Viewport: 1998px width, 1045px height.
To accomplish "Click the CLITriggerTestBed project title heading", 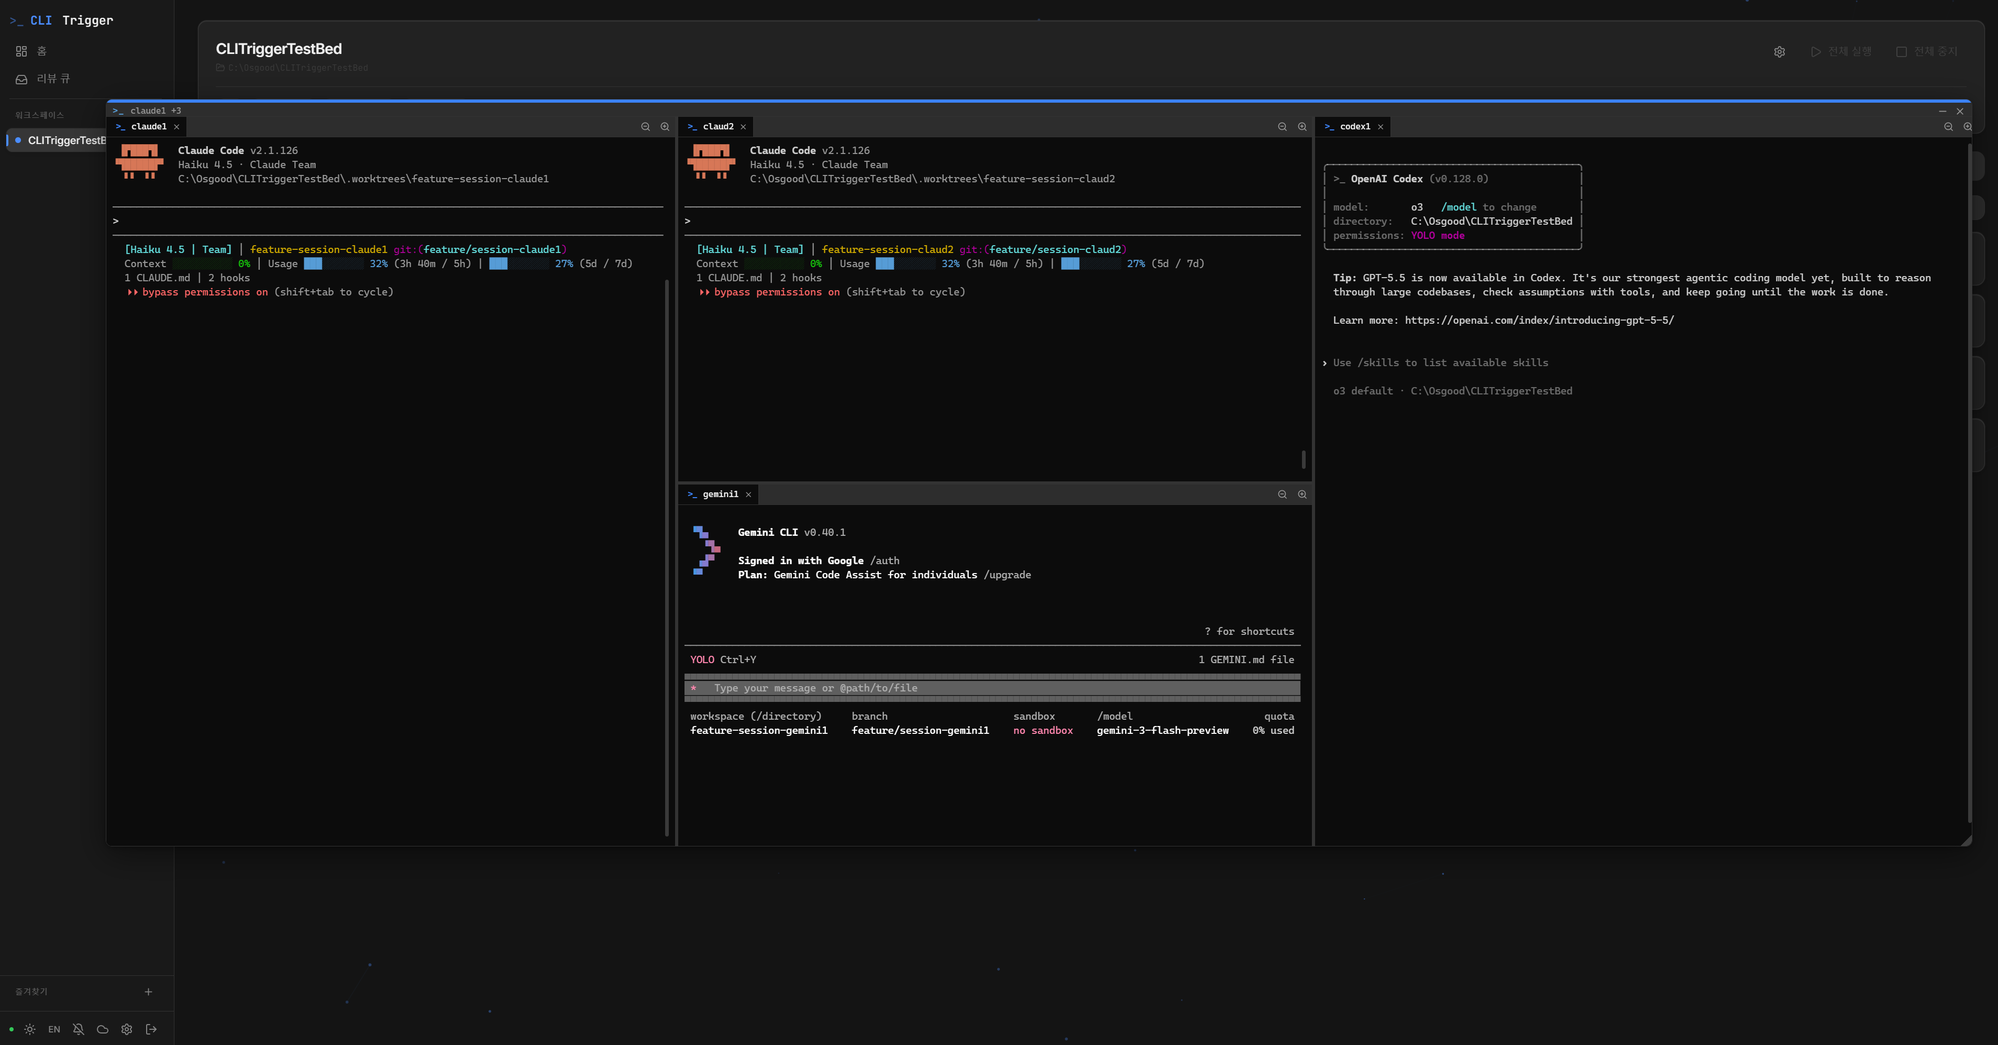I will (x=279, y=49).
